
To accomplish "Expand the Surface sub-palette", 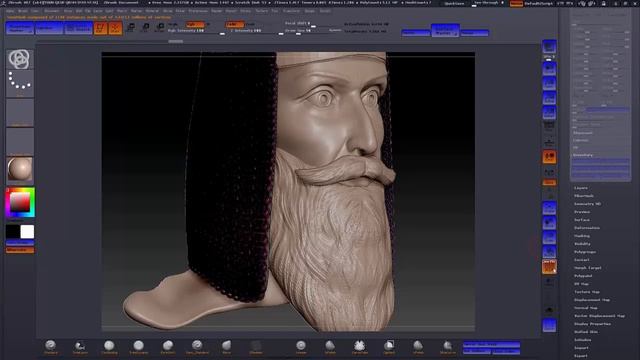I will pyautogui.click(x=582, y=220).
